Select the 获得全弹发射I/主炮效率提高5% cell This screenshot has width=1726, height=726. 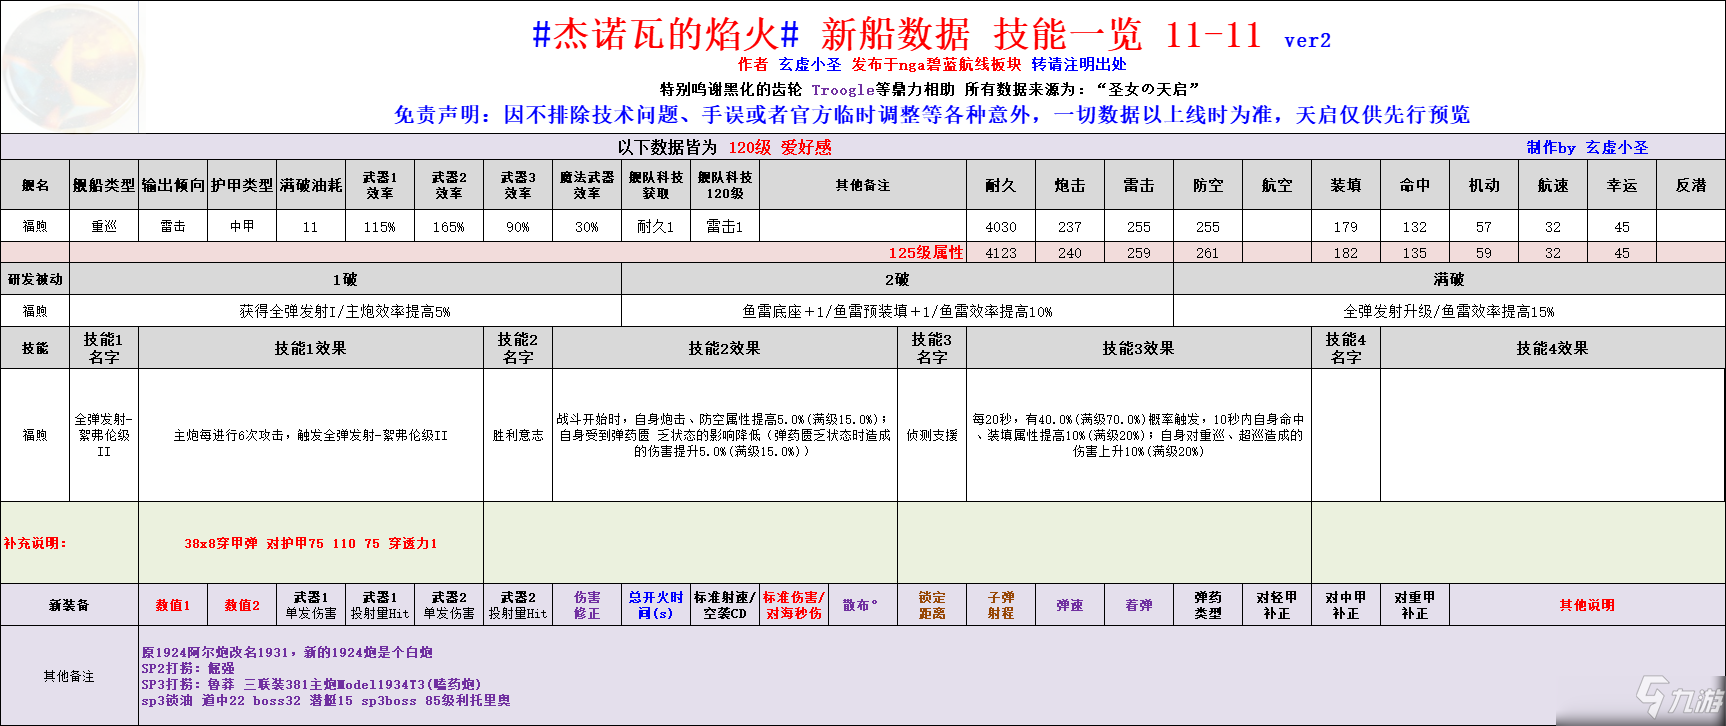345,311
